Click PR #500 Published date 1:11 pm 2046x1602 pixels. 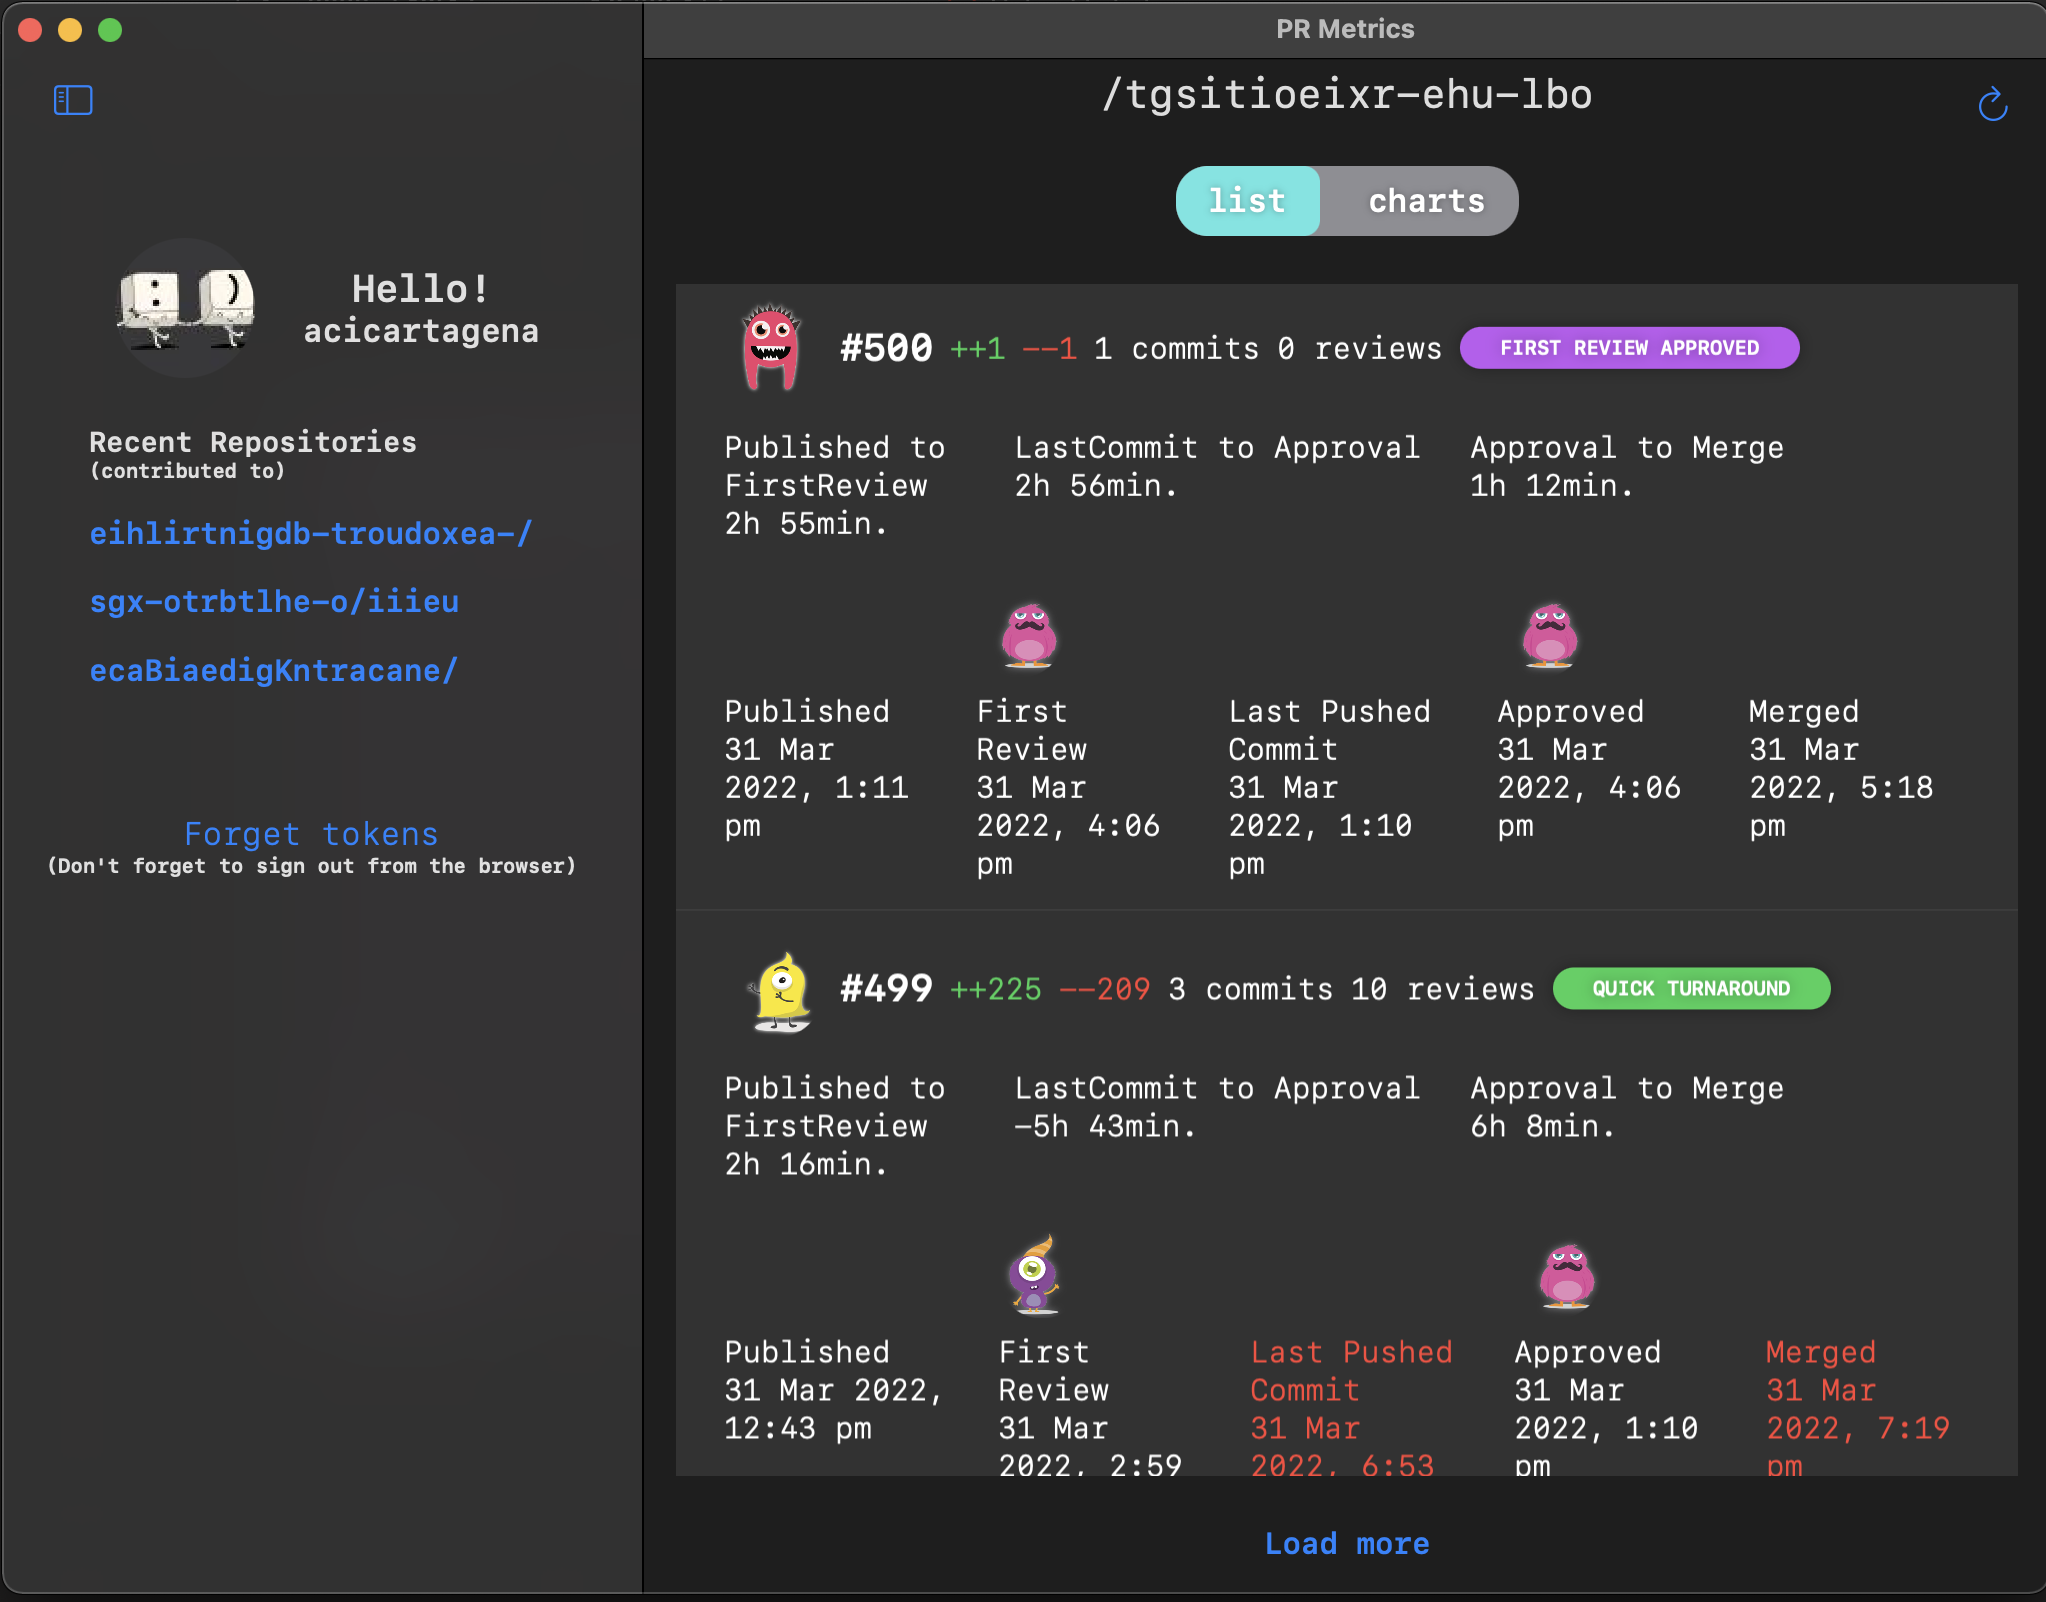click(x=817, y=788)
